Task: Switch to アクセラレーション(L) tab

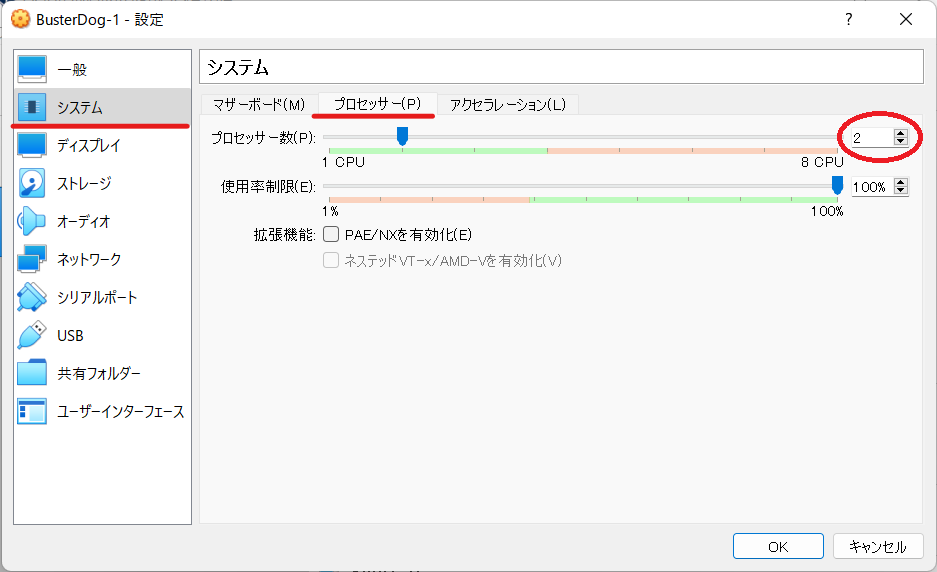Action: point(507,105)
